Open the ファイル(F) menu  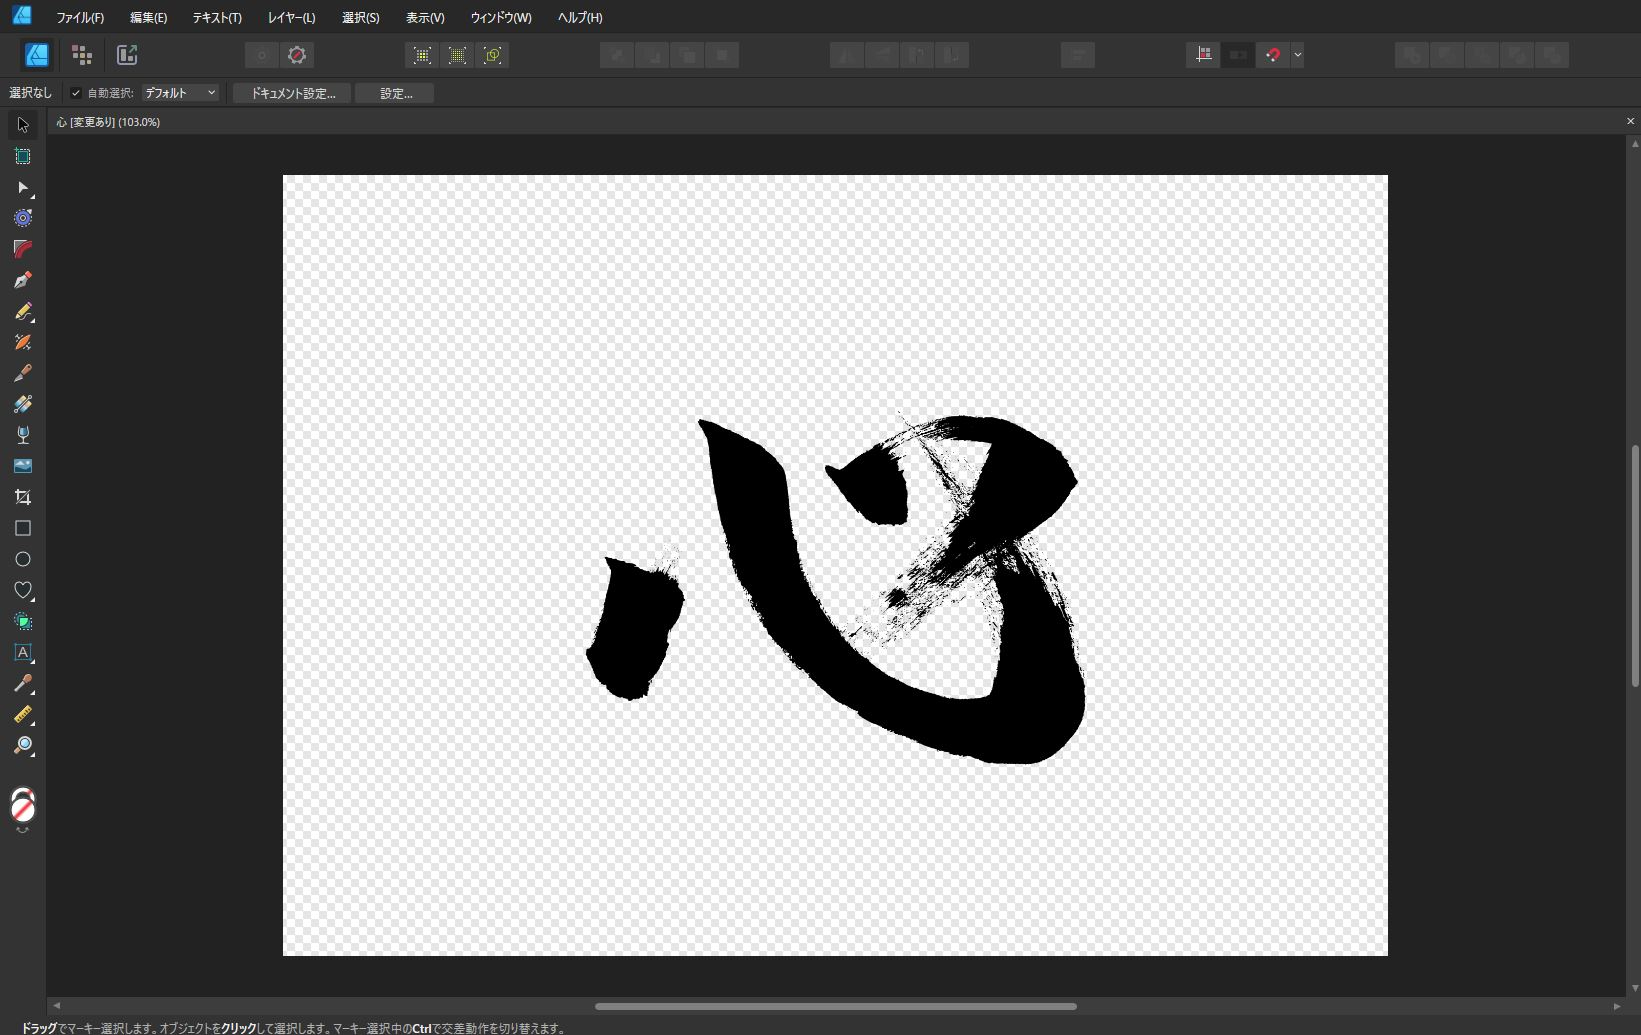80,18
